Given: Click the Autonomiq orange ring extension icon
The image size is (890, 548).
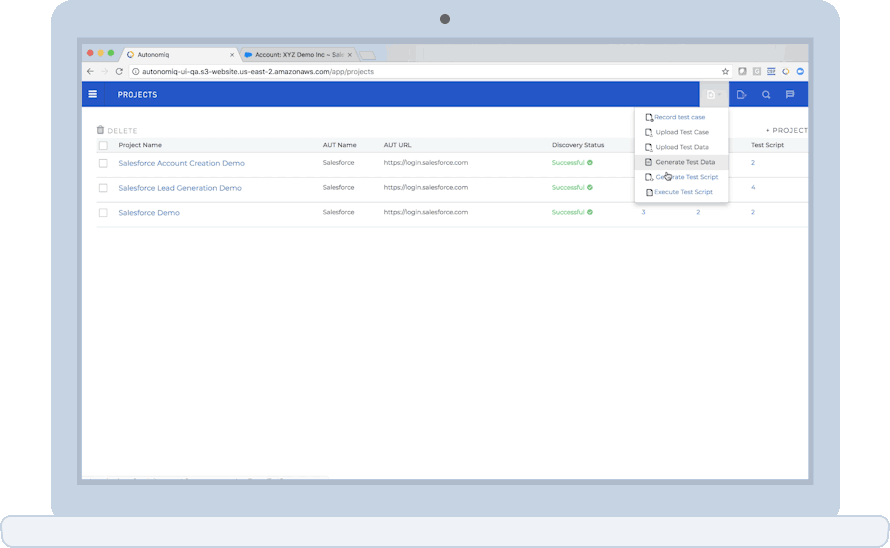Looking at the screenshot, I should coord(786,72).
